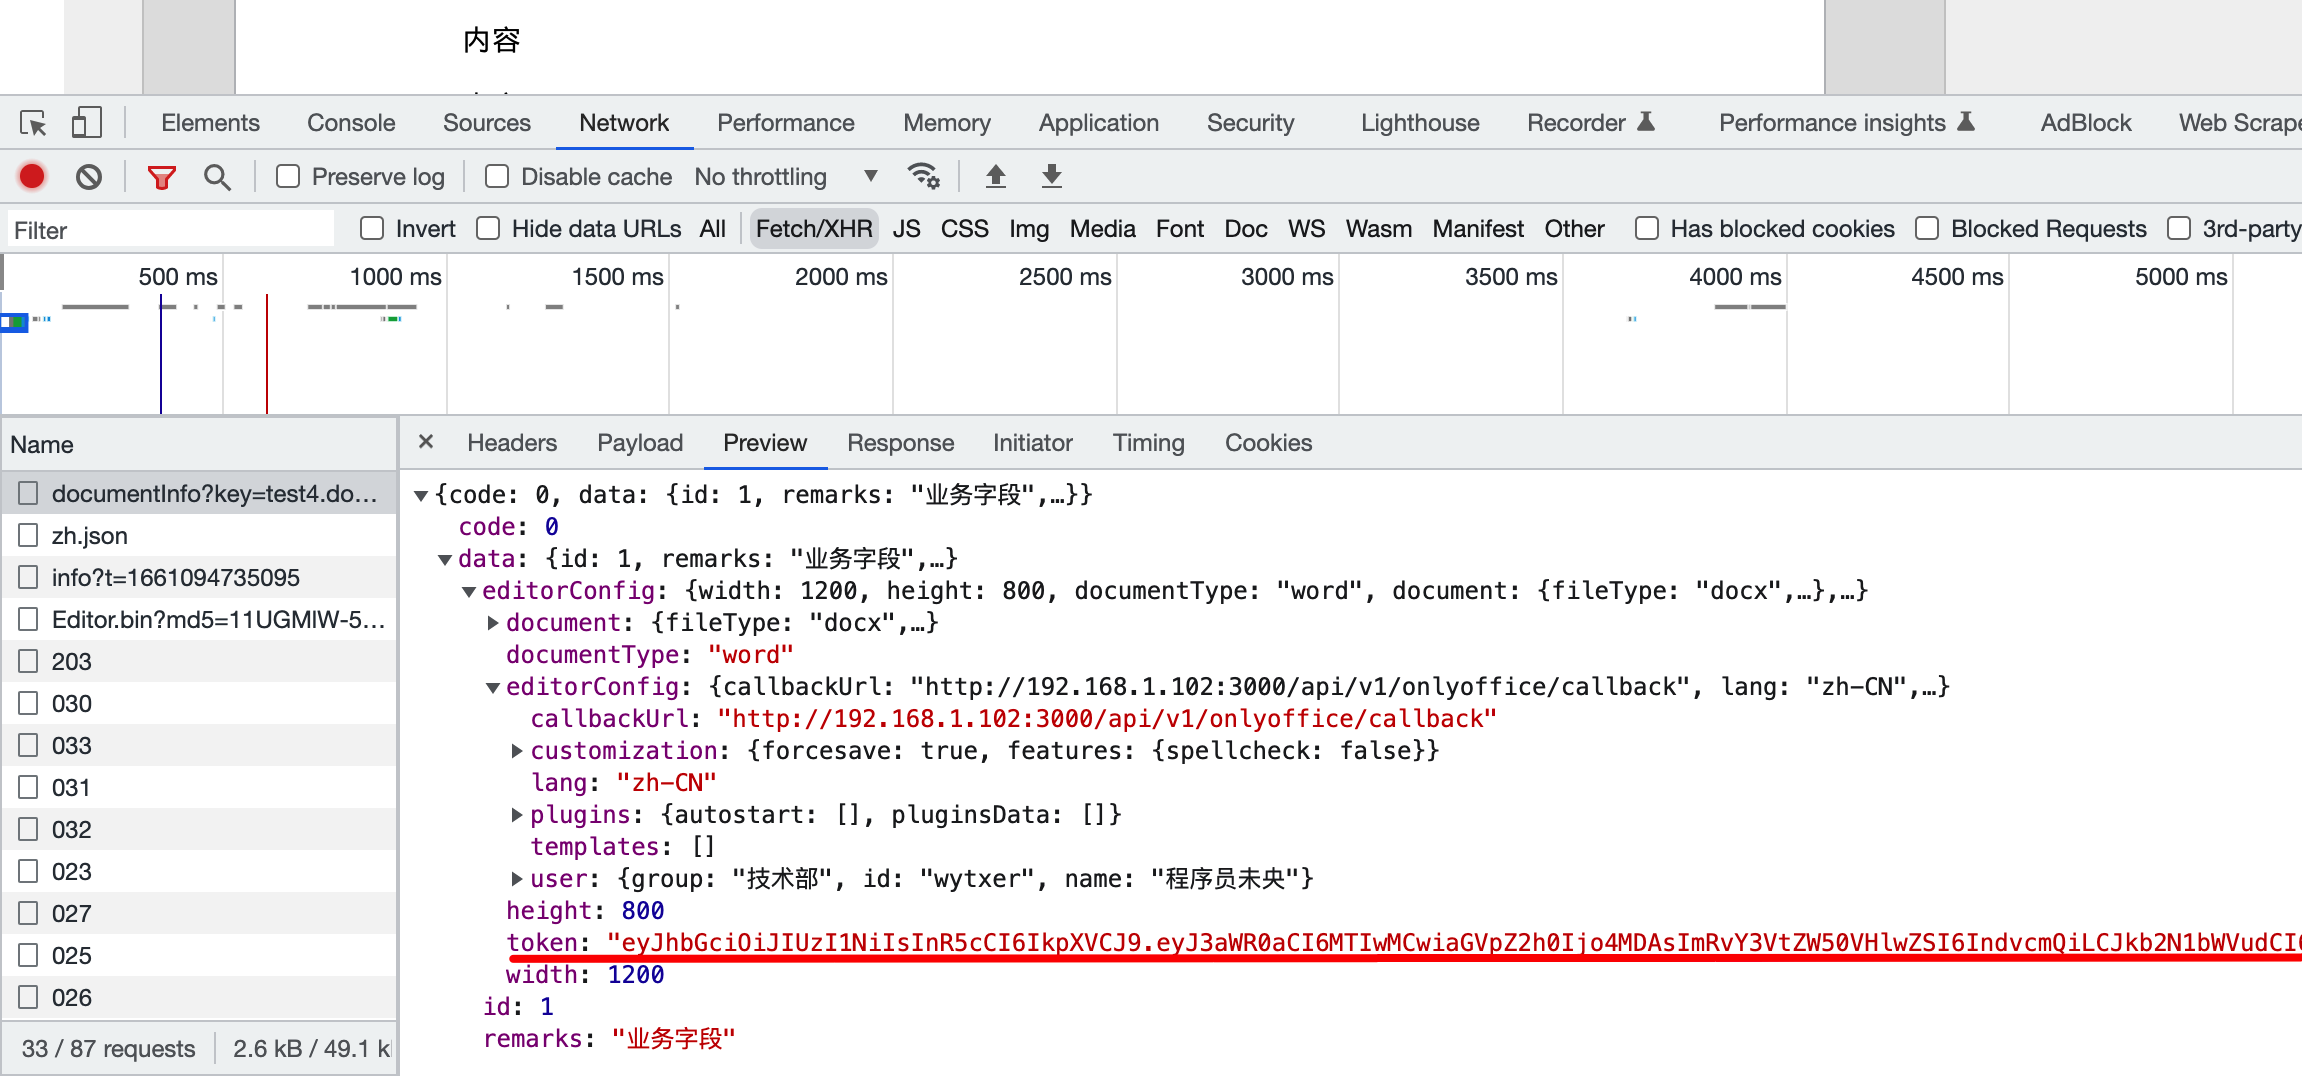Image resolution: width=2302 pixels, height=1076 pixels.
Task: Expand the customization object node
Action: (x=517, y=751)
